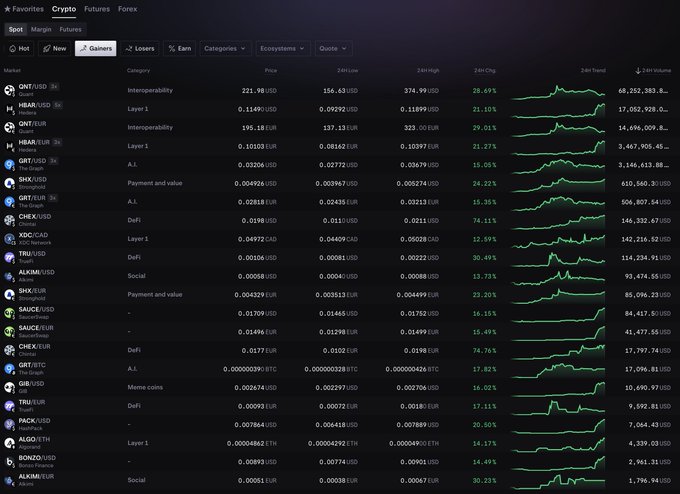The height and width of the screenshot is (494, 680).
Task: Click the QNT/EUR coin icon
Action: (10, 128)
